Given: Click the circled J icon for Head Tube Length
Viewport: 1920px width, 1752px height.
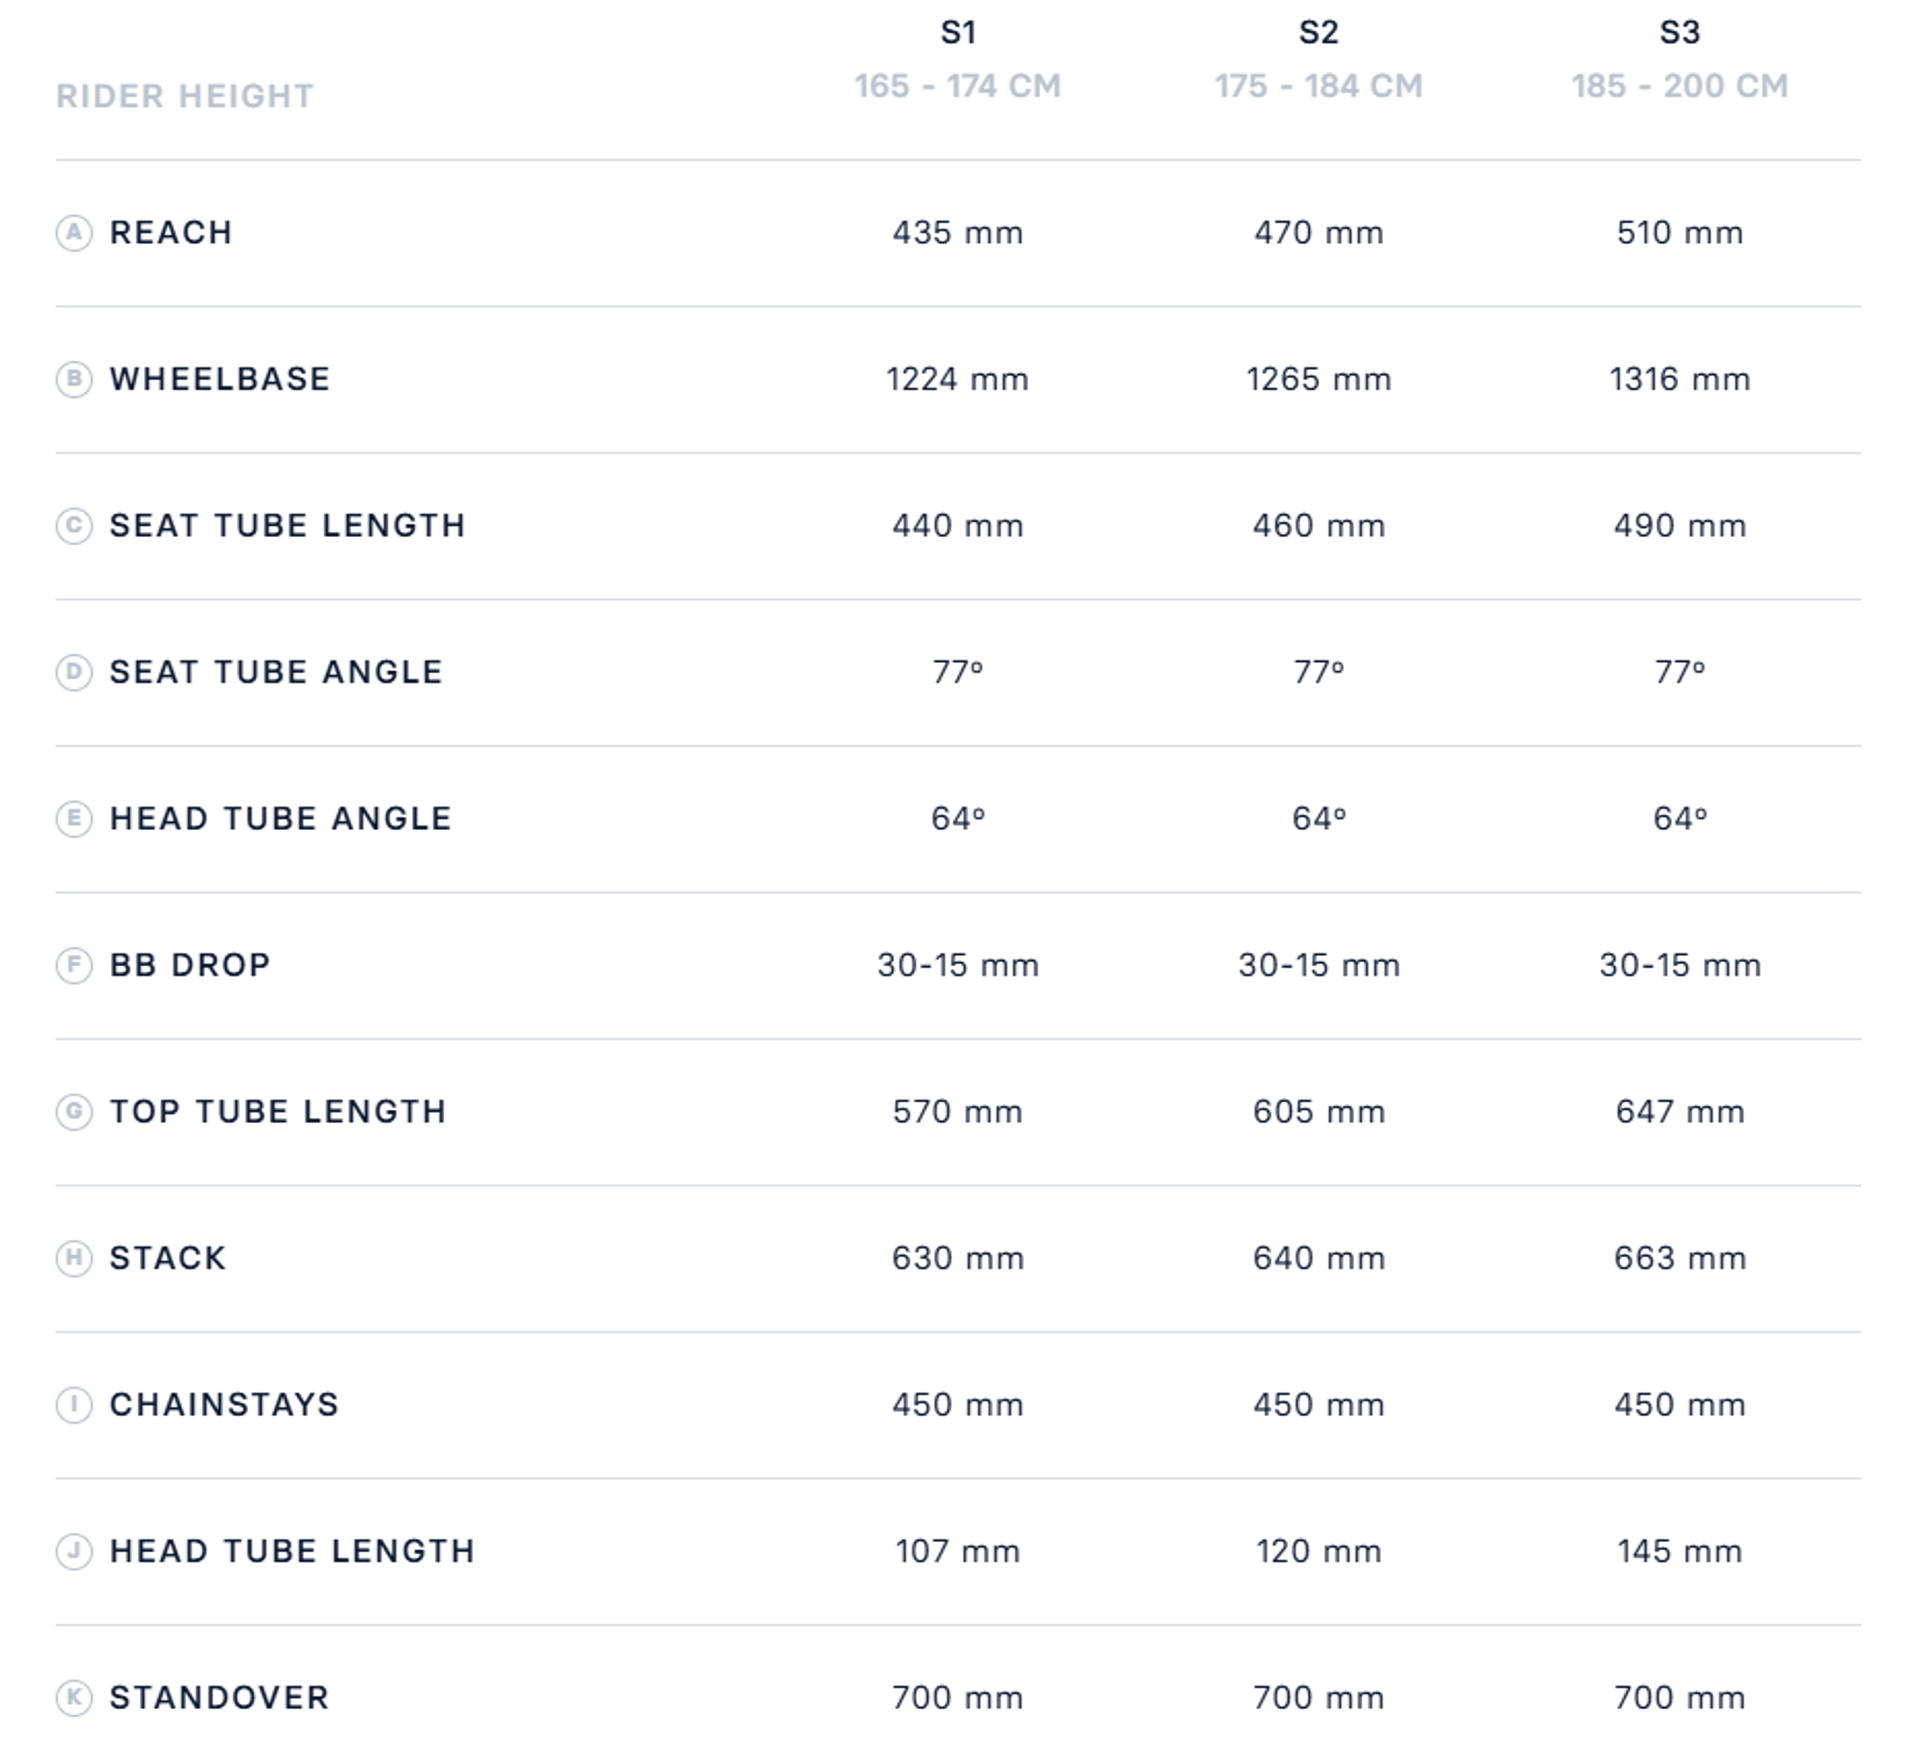Looking at the screenshot, I should click(74, 1551).
